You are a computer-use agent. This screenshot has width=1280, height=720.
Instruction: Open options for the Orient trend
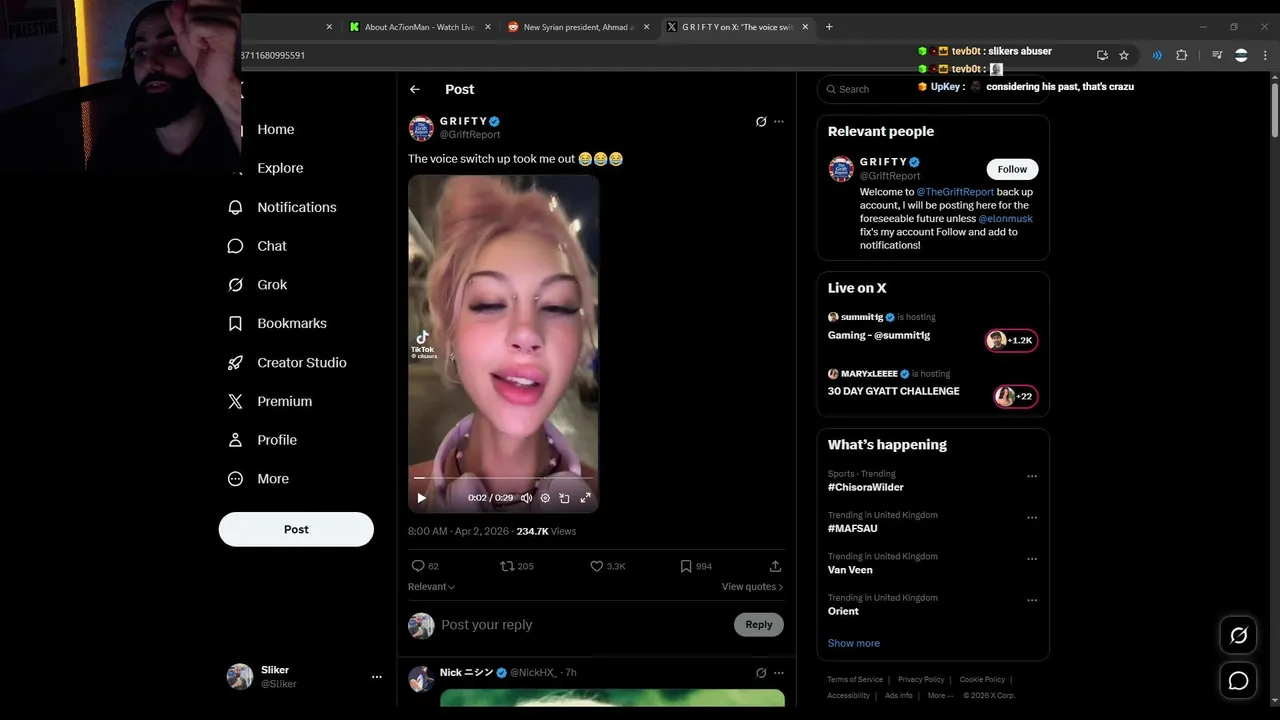[x=1032, y=601]
